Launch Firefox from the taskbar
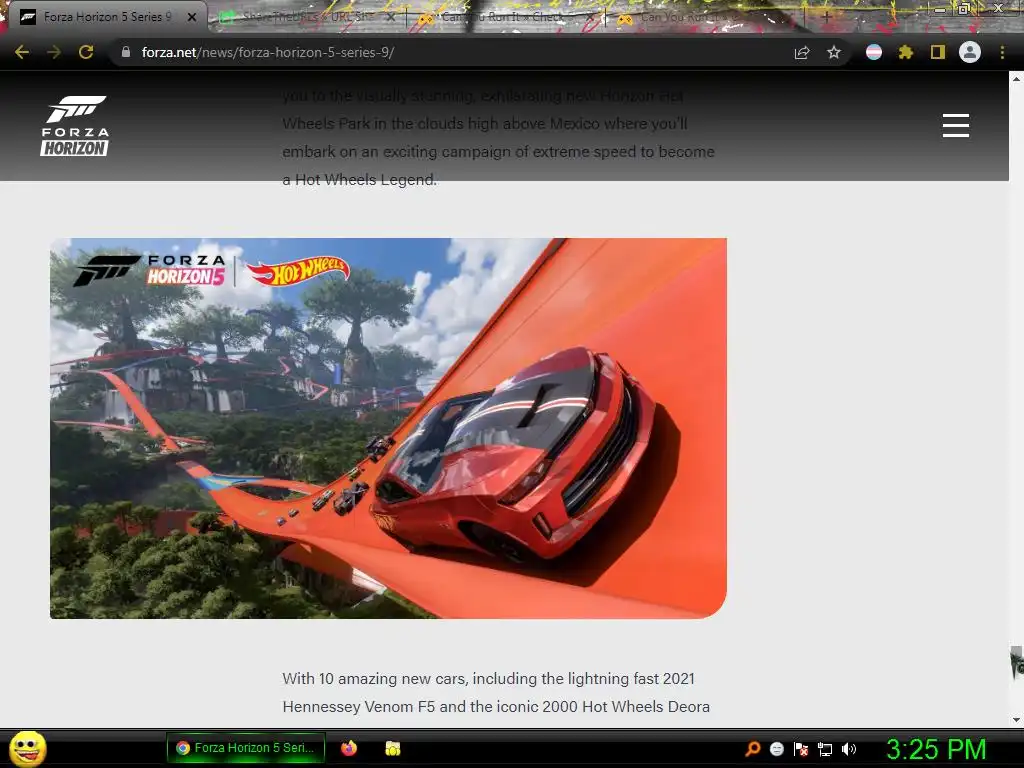1024x768 pixels. (349, 748)
